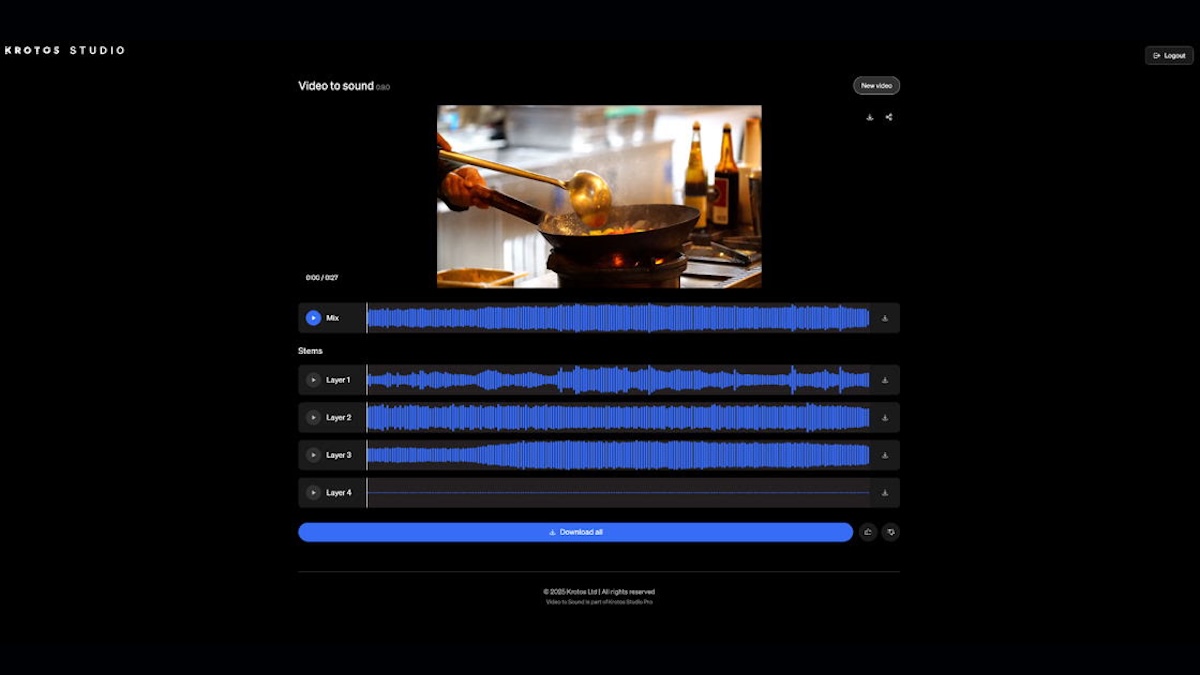The height and width of the screenshot is (675, 1200).
Task: Download the Layer 3 stem
Action: tap(884, 454)
